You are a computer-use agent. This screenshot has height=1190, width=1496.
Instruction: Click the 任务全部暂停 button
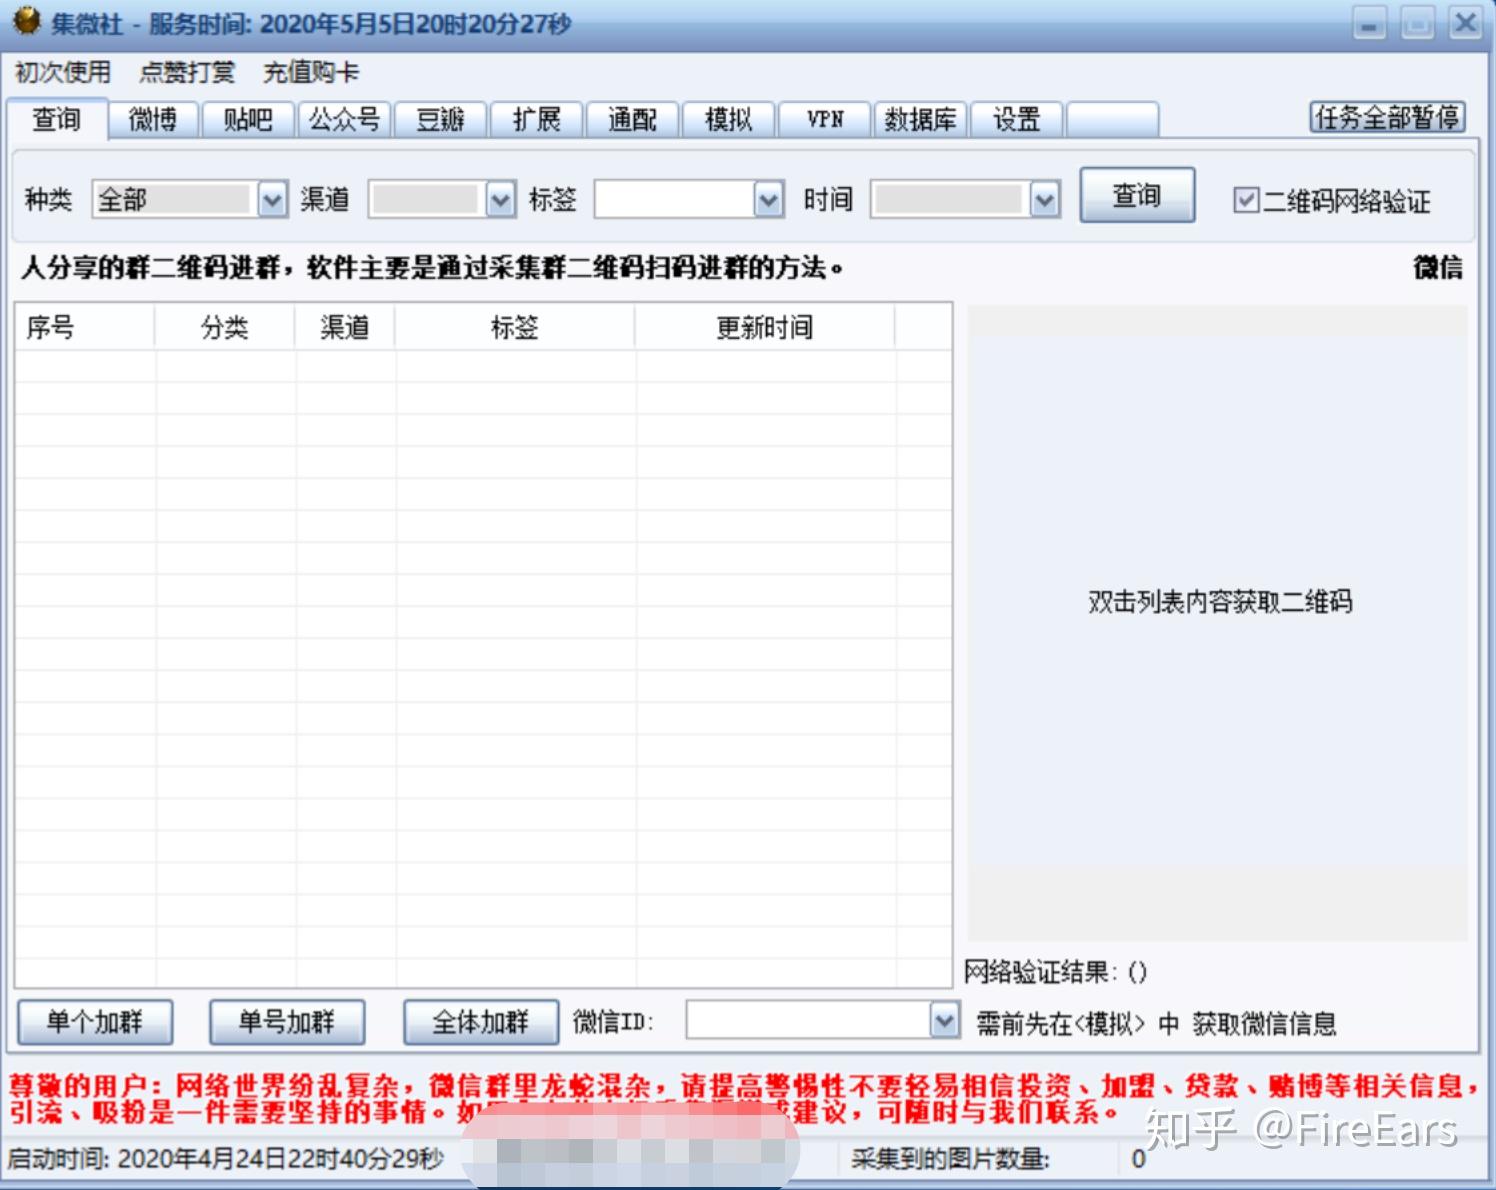[1387, 117]
